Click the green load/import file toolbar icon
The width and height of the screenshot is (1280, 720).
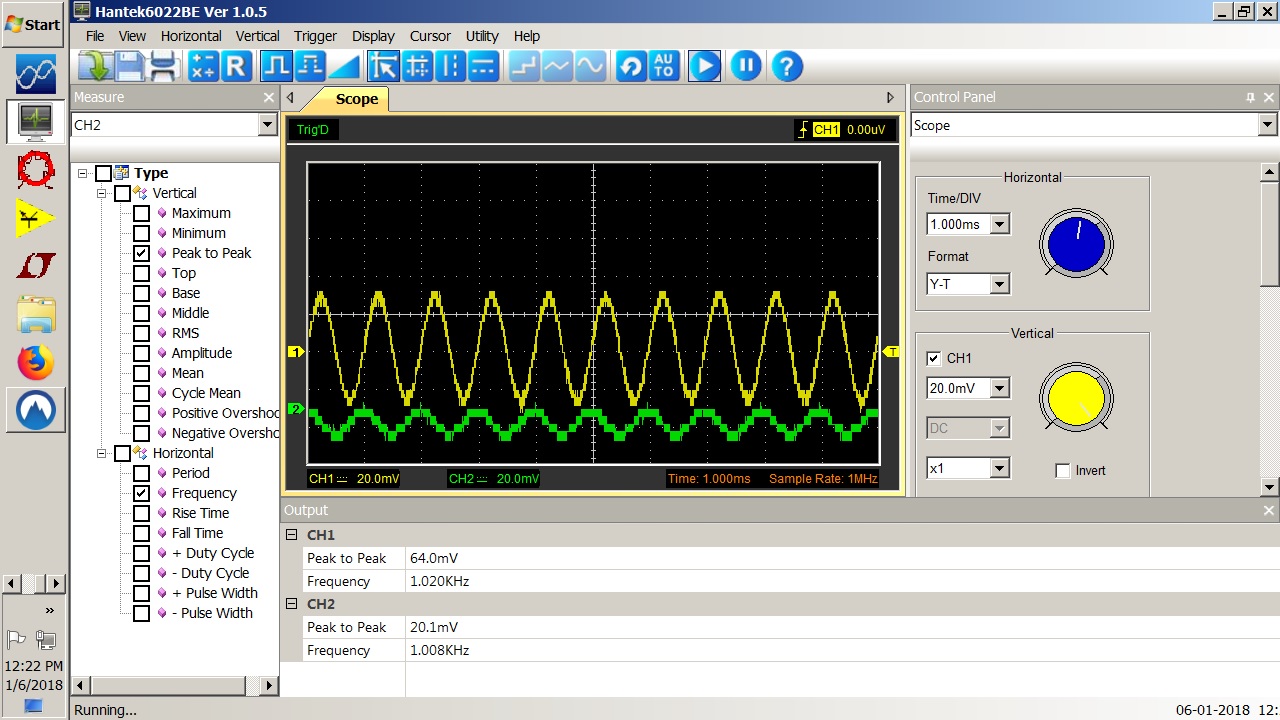click(97, 66)
